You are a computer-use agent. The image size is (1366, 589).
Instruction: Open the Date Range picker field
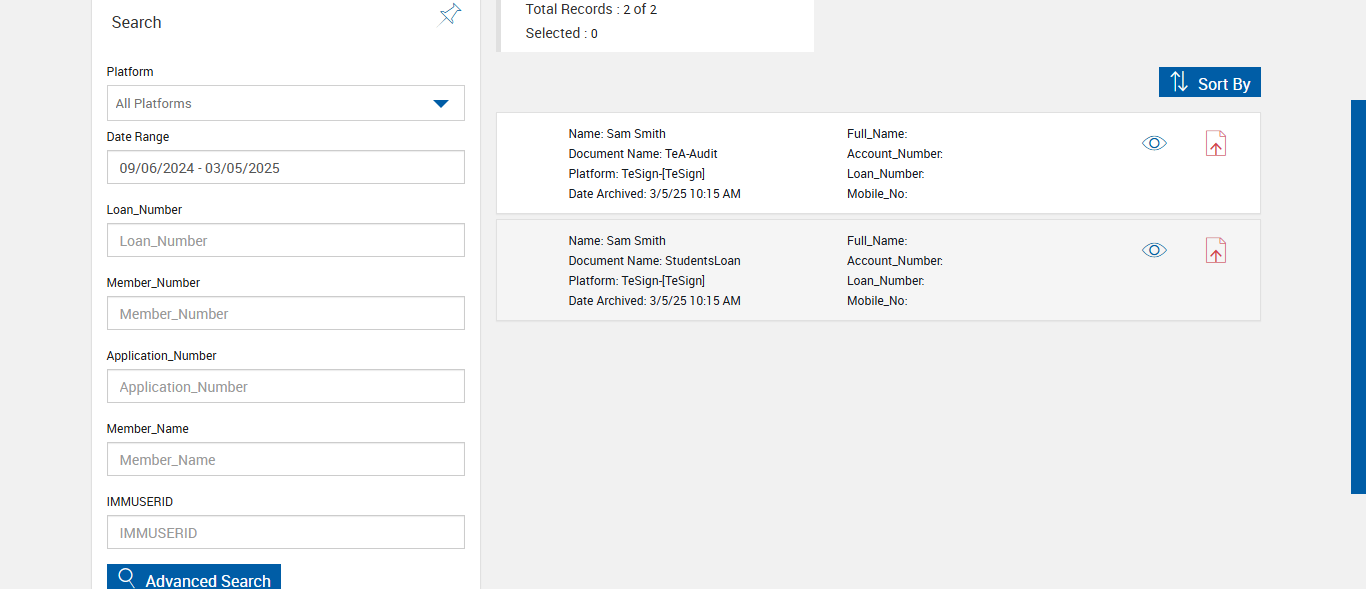click(285, 168)
